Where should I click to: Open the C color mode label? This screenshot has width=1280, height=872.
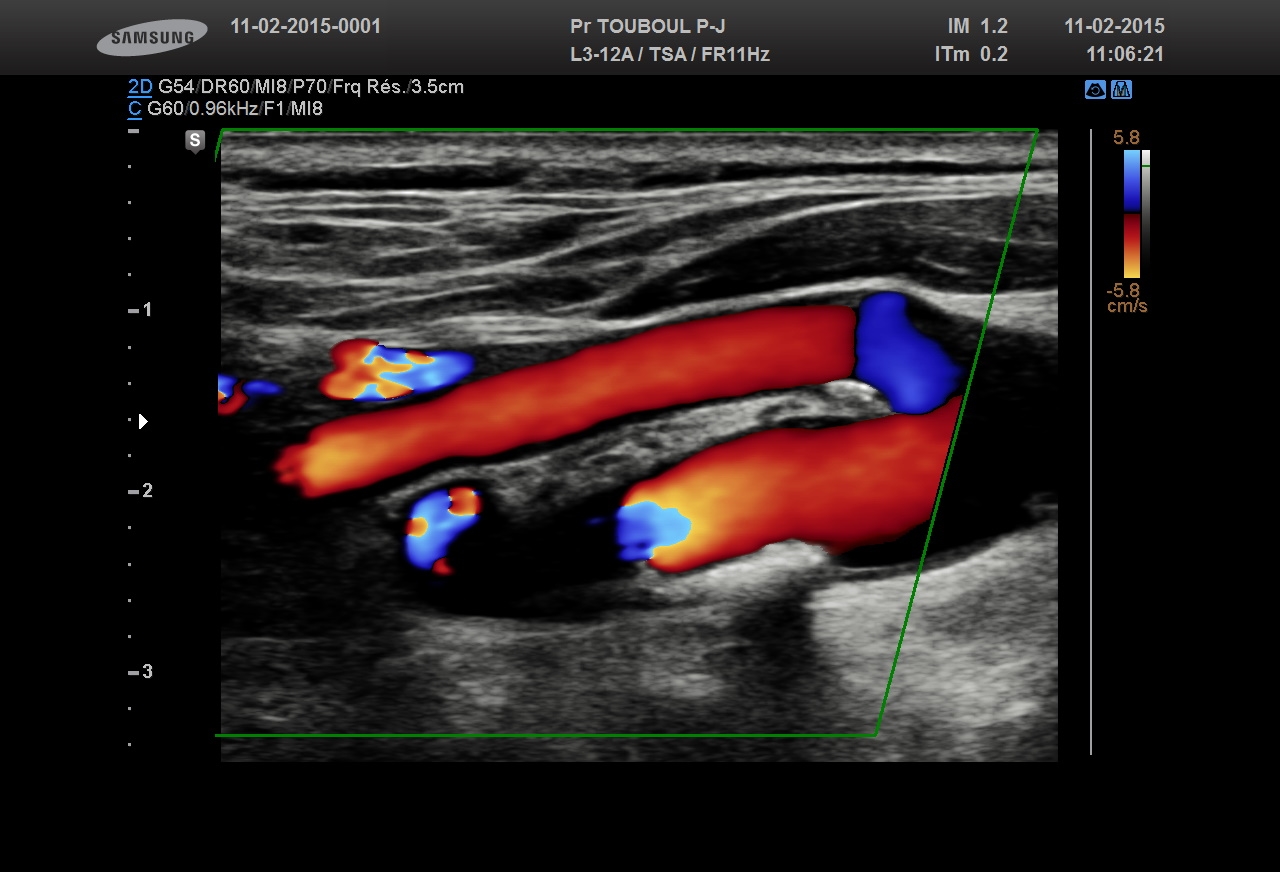coord(134,109)
